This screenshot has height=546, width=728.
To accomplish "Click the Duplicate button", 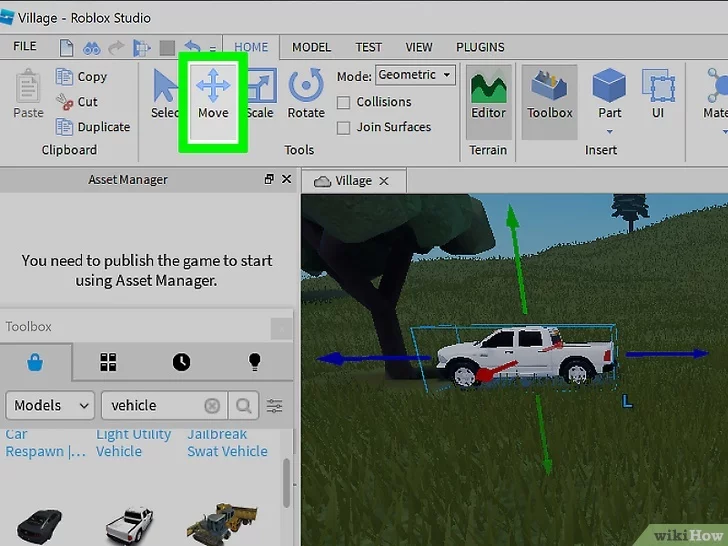I will 94,127.
